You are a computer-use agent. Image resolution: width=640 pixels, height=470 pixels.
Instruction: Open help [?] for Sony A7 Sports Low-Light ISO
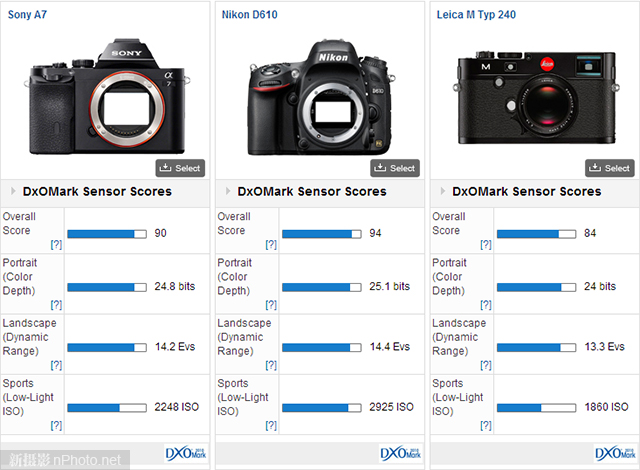[56, 426]
